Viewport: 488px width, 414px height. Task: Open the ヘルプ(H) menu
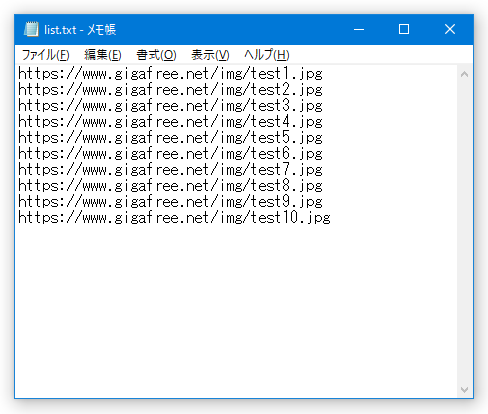267,55
